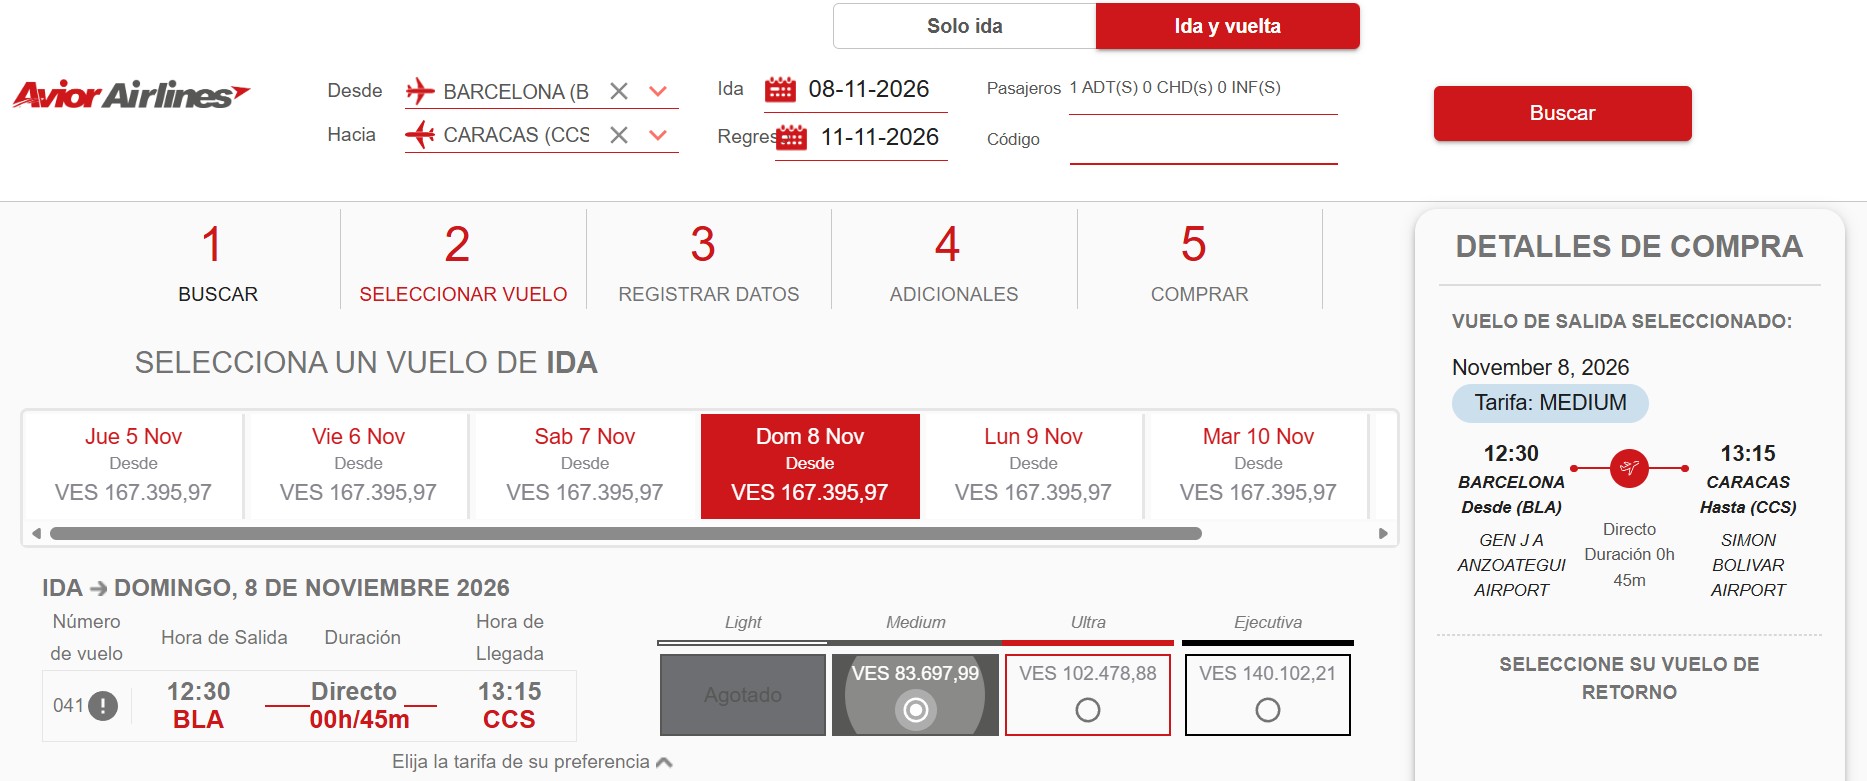Click the Tarifa: MEDIUM badge
This screenshot has width=1867, height=781.
pyautogui.click(x=1550, y=403)
